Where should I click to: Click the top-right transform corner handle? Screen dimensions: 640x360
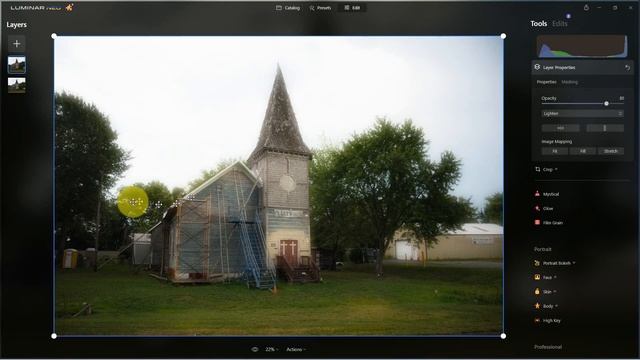click(503, 36)
